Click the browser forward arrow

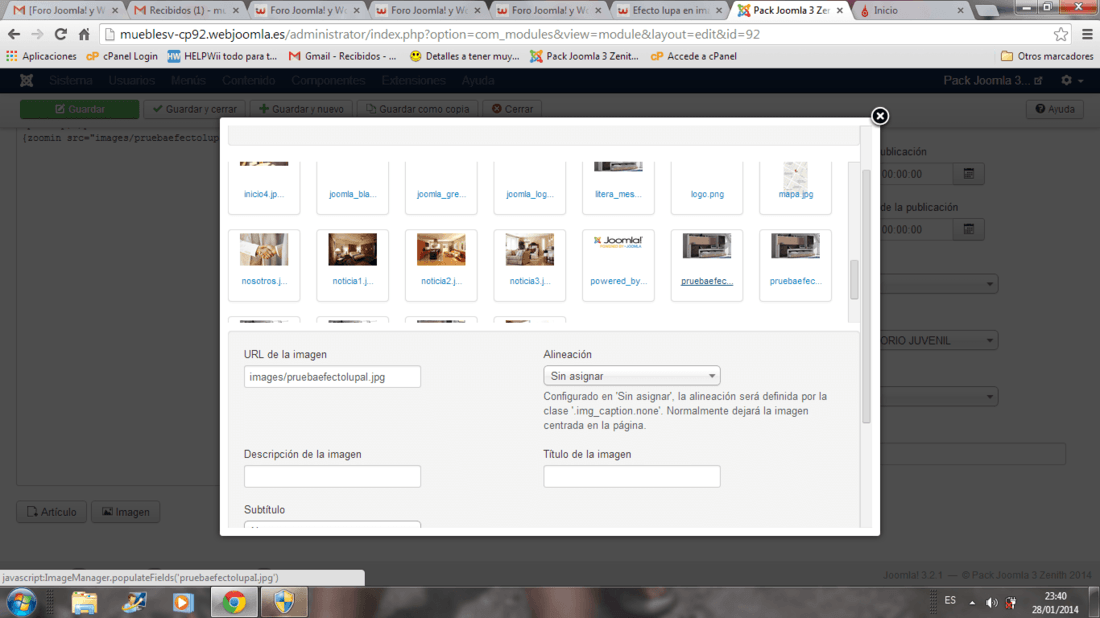[37, 34]
